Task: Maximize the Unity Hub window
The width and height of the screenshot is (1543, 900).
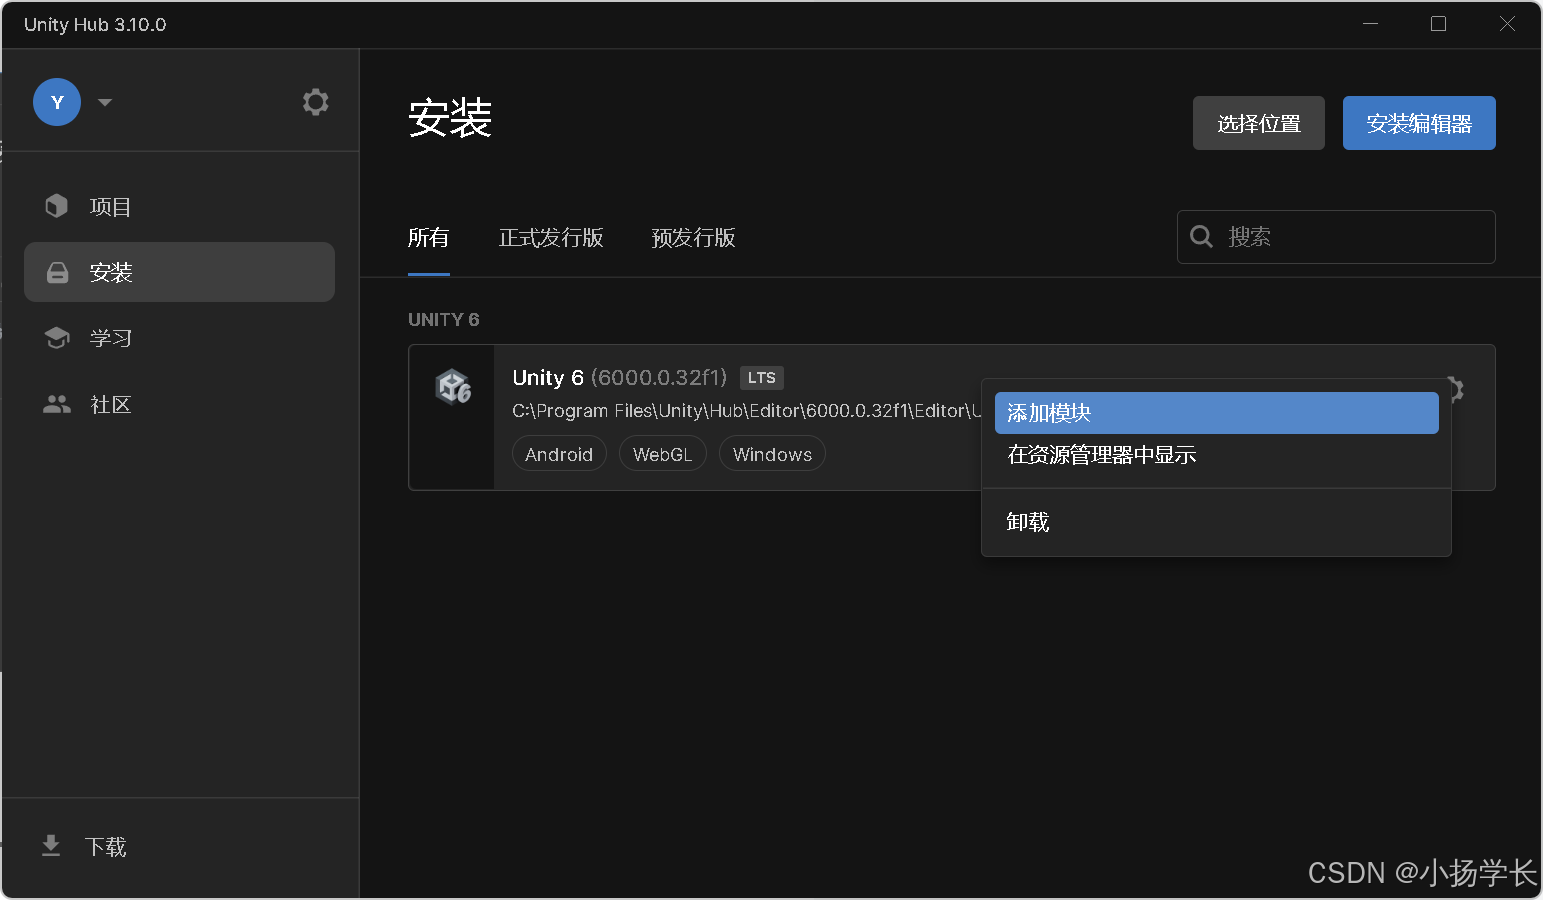Action: pyautogui.click(x=1439, y=24)
